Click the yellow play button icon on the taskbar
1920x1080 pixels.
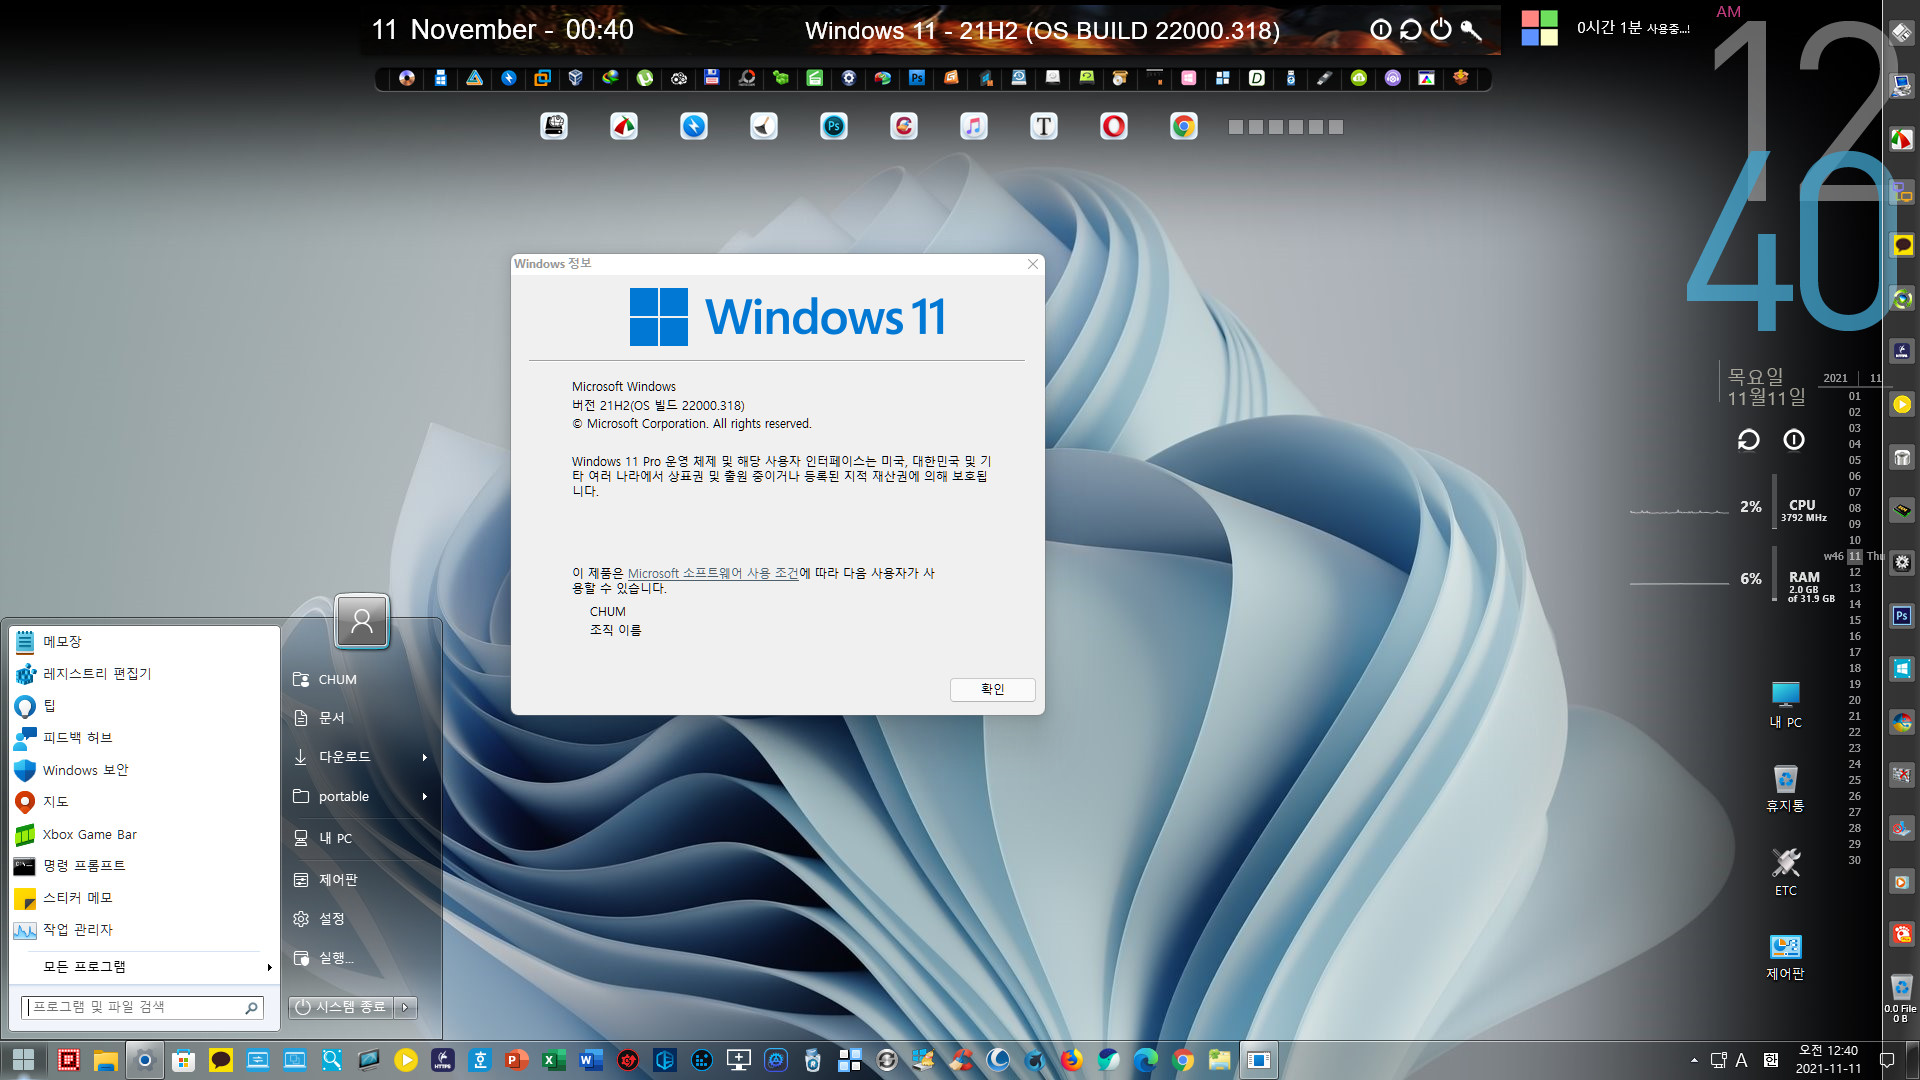click(x=406, y=1060)
